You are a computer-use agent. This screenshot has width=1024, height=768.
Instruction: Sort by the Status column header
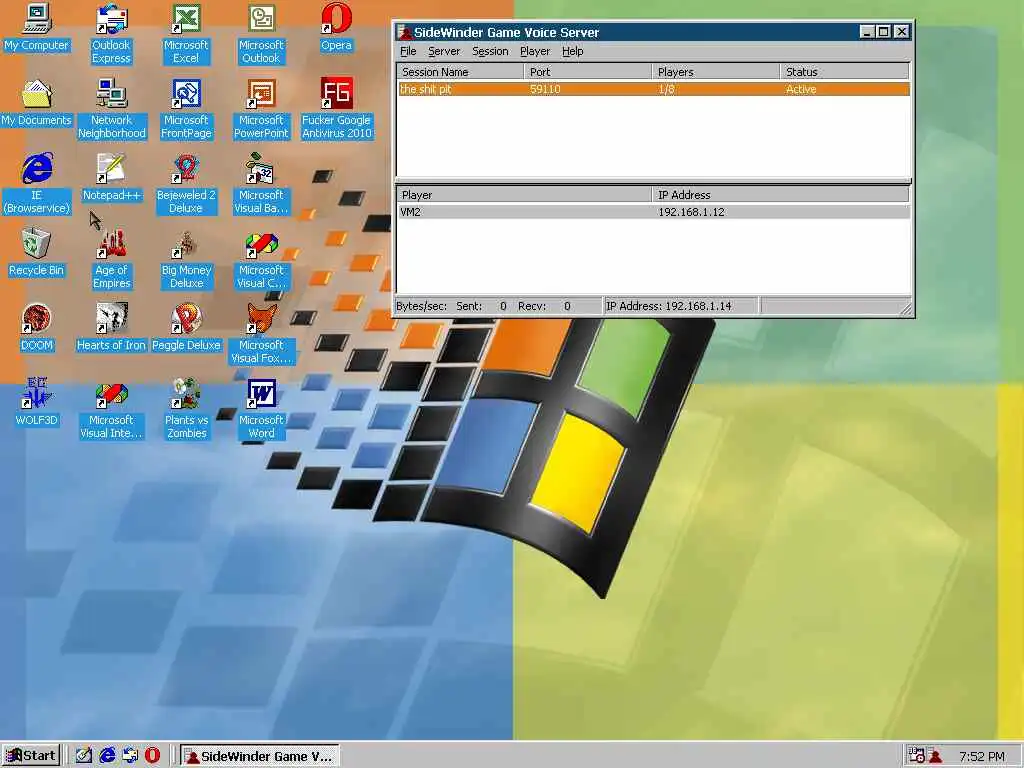(844, 72)
